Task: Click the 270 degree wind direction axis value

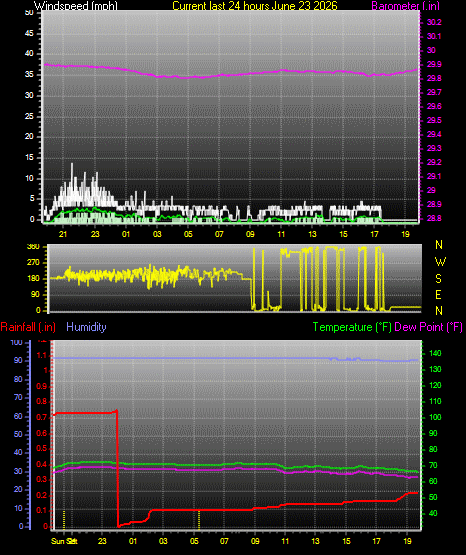Action: pos(33,263)
